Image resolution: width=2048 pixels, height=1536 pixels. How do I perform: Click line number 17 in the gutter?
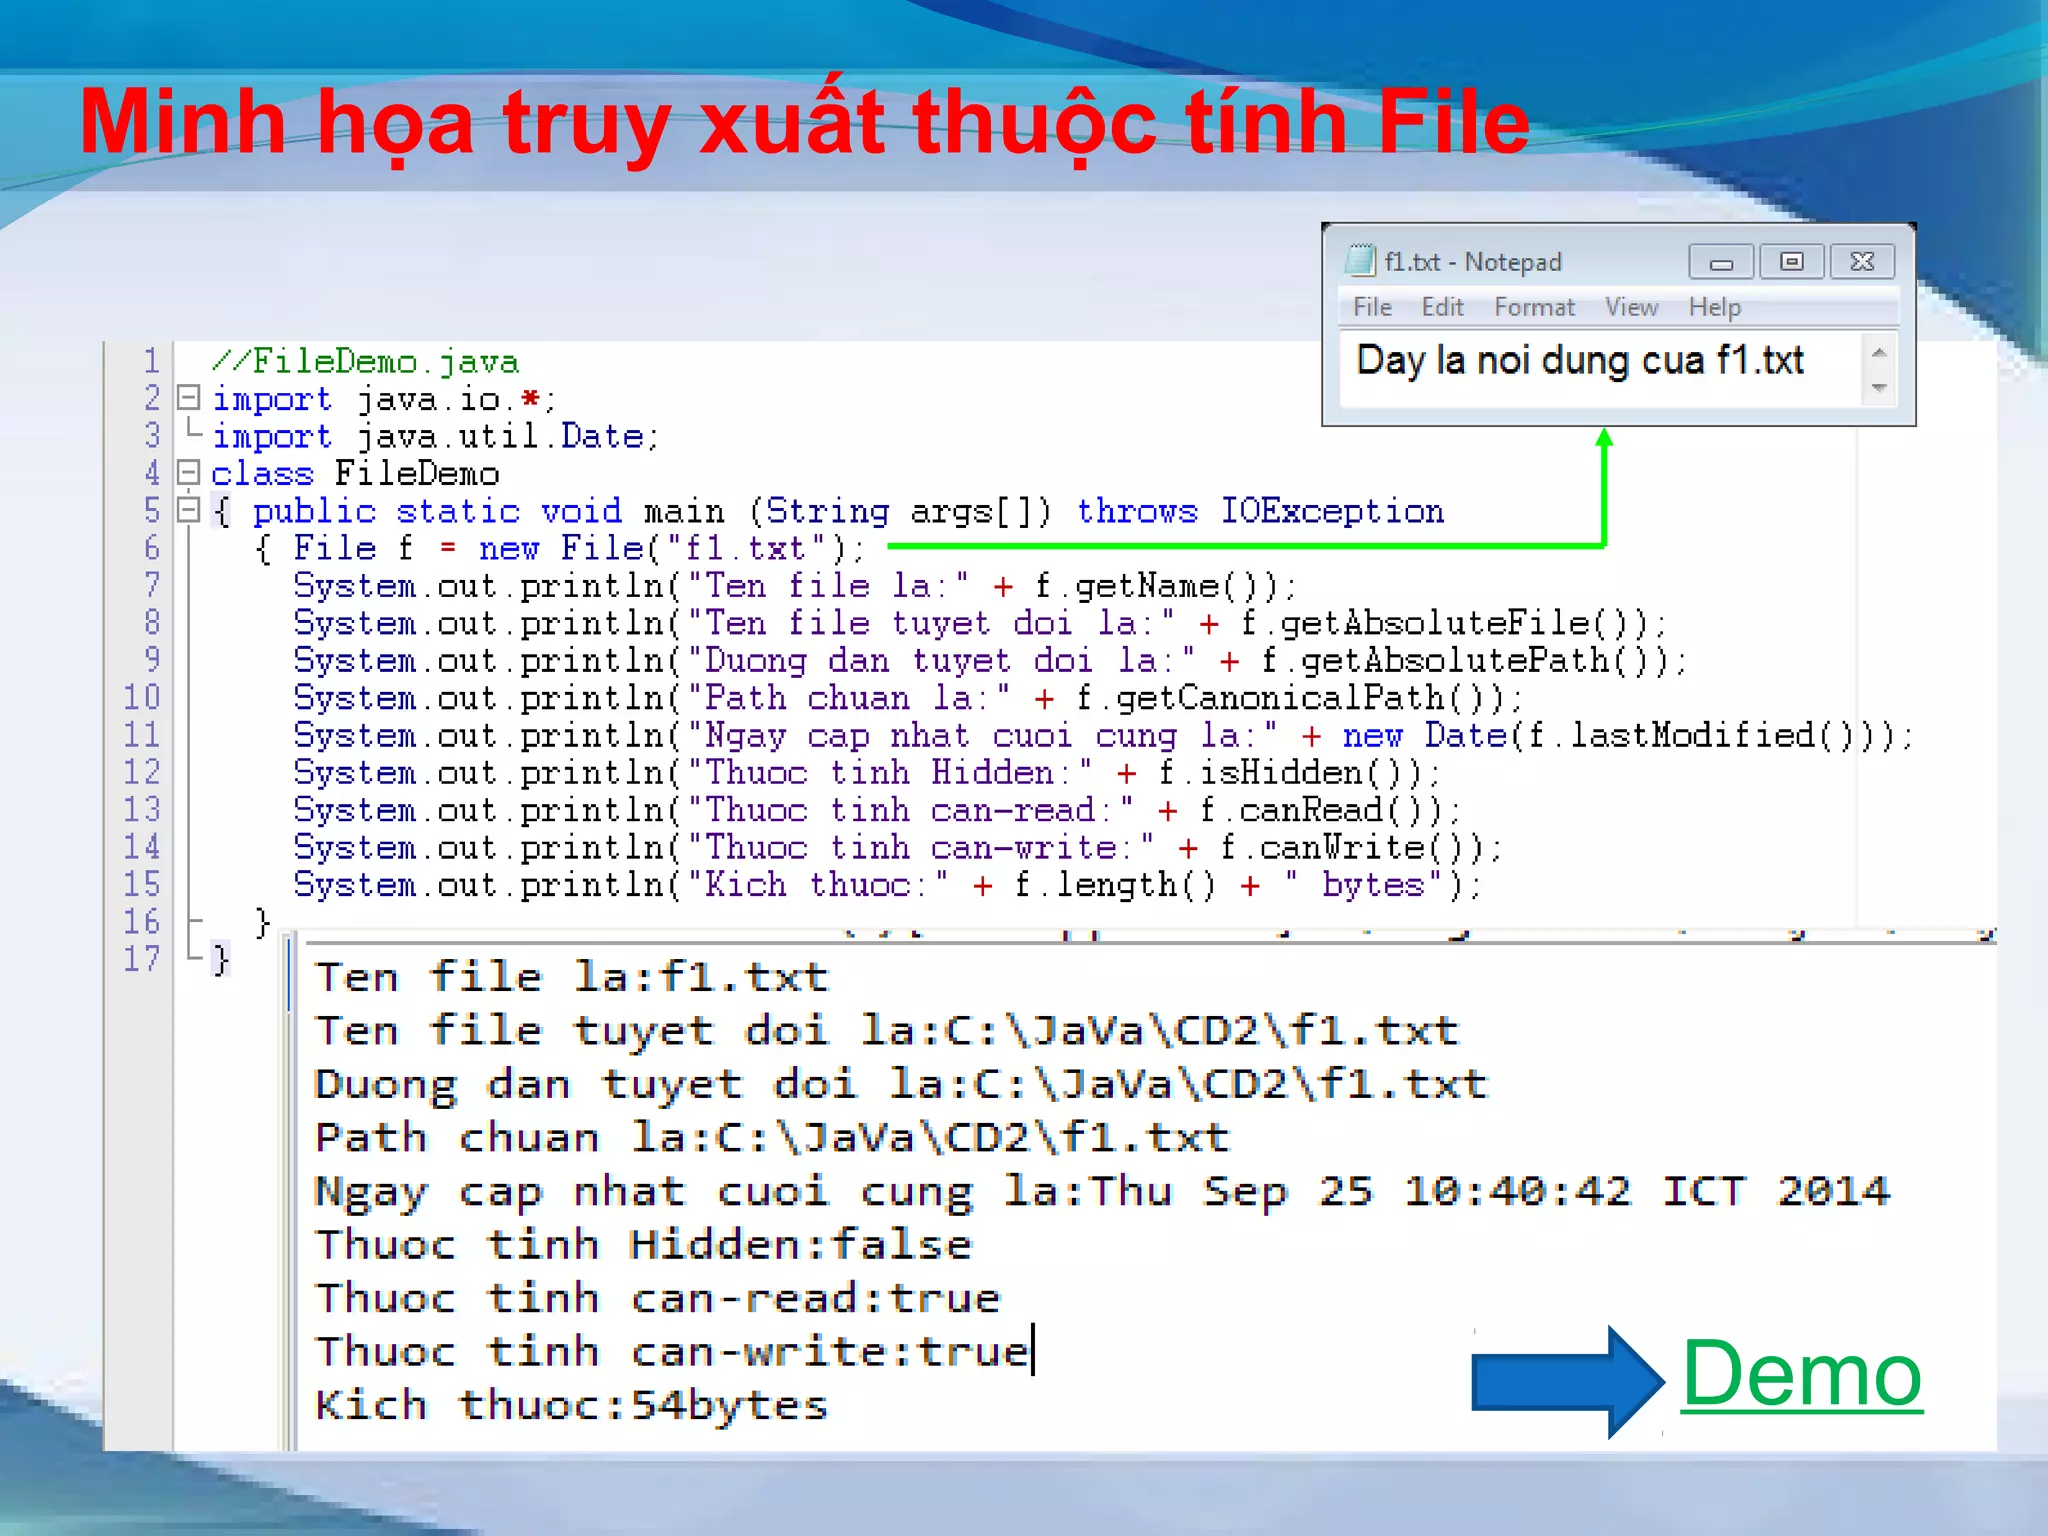click(x=141, y=959)
